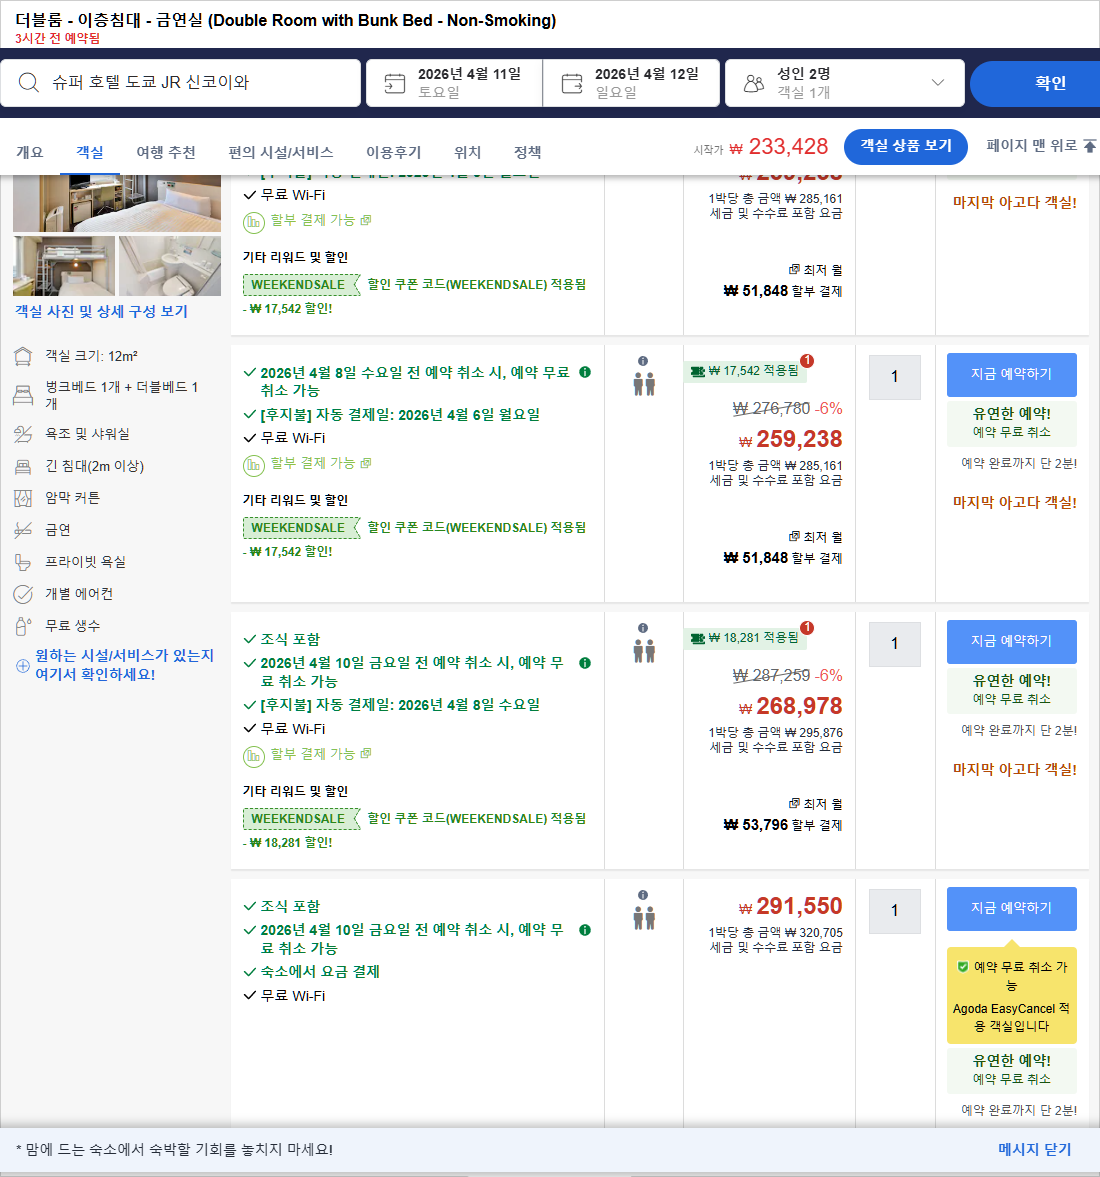Click the long bed icon by 긴 침대
1100x1177 pixels.
click(23, 466)
